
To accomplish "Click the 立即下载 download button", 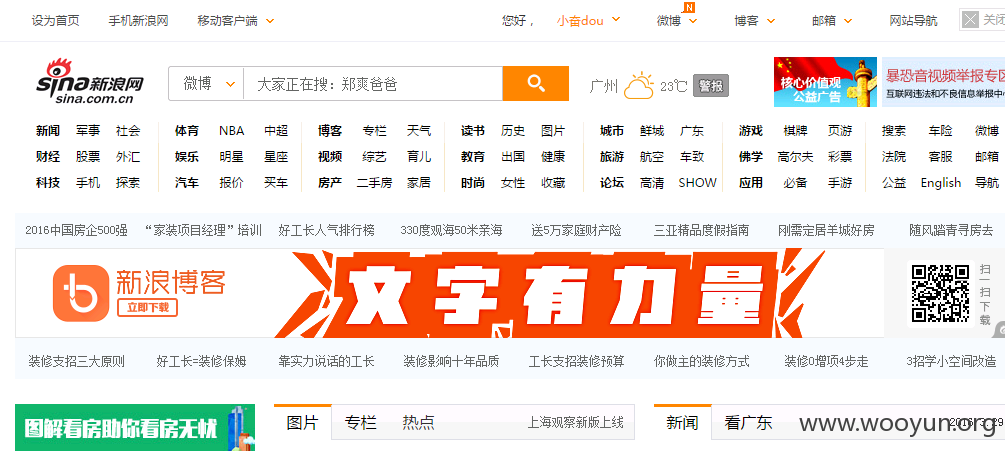I will (x=147, y=308).
